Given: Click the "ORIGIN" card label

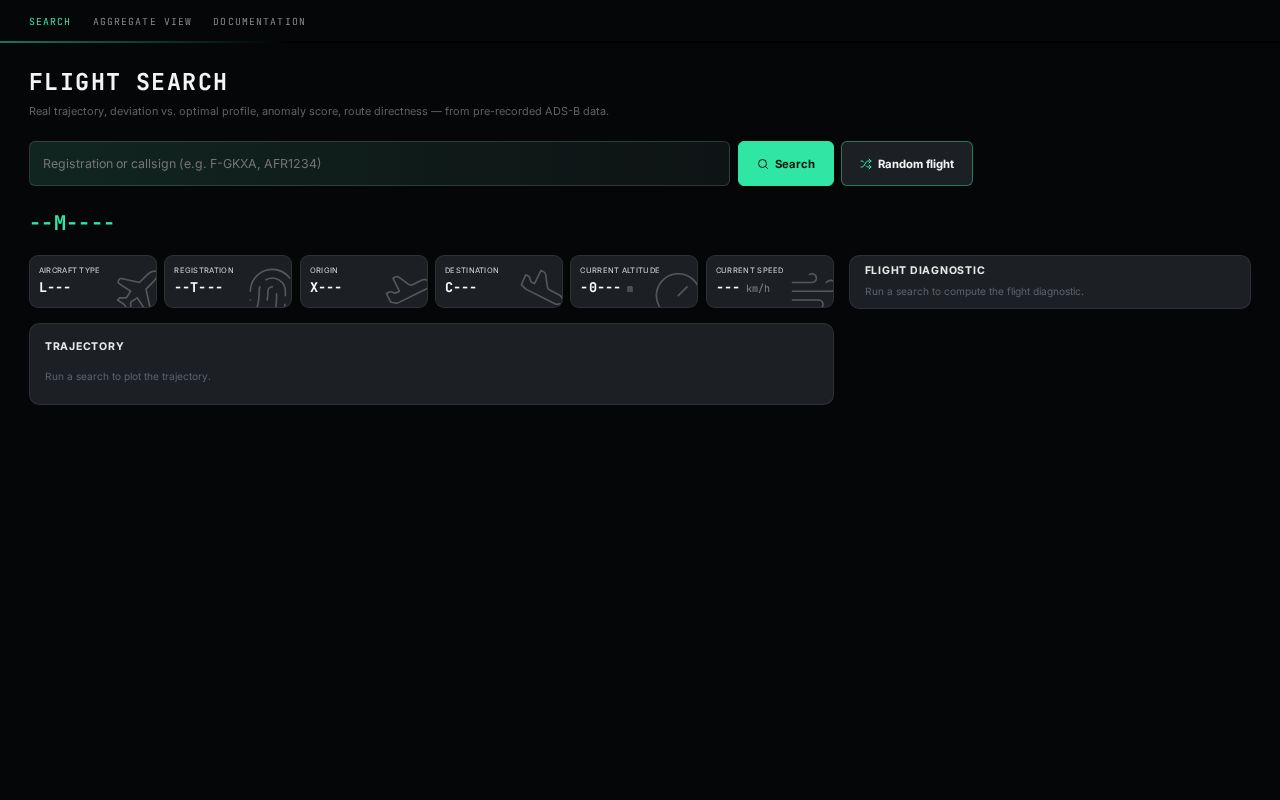Looking at the screenshot, I should coord(324,270).
